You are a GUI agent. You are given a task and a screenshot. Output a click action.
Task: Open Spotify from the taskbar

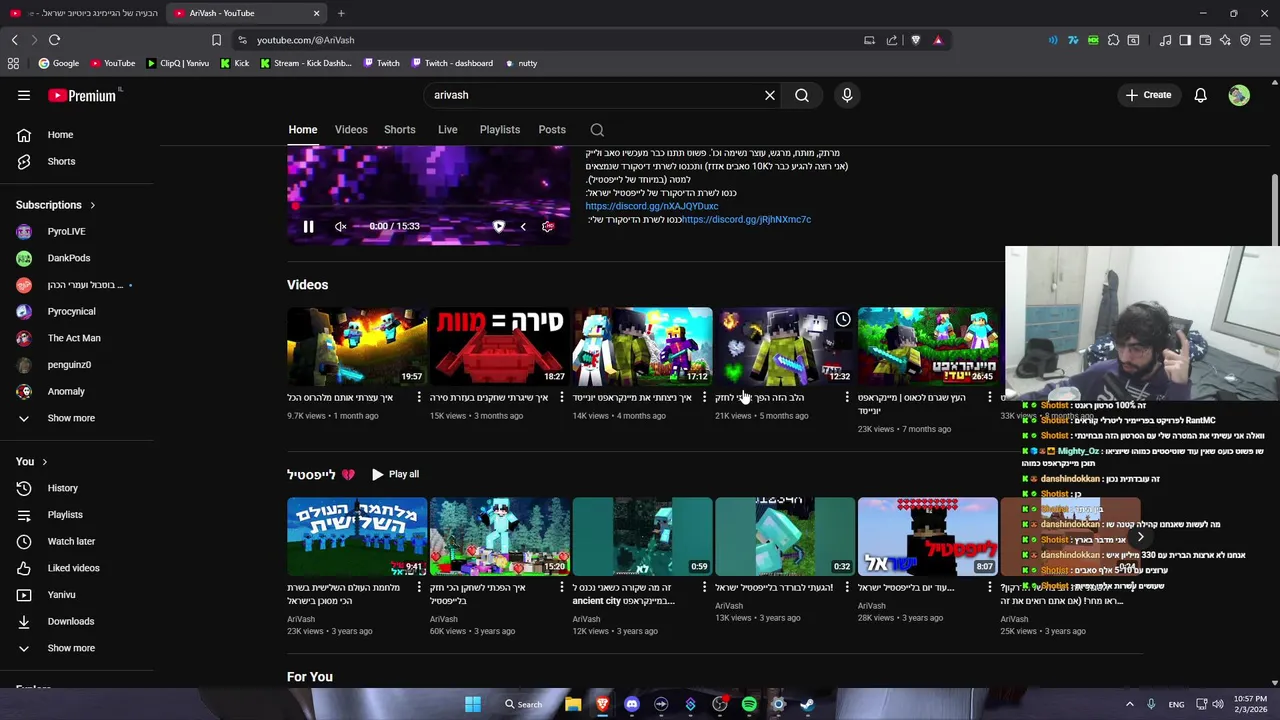[749, 704]
